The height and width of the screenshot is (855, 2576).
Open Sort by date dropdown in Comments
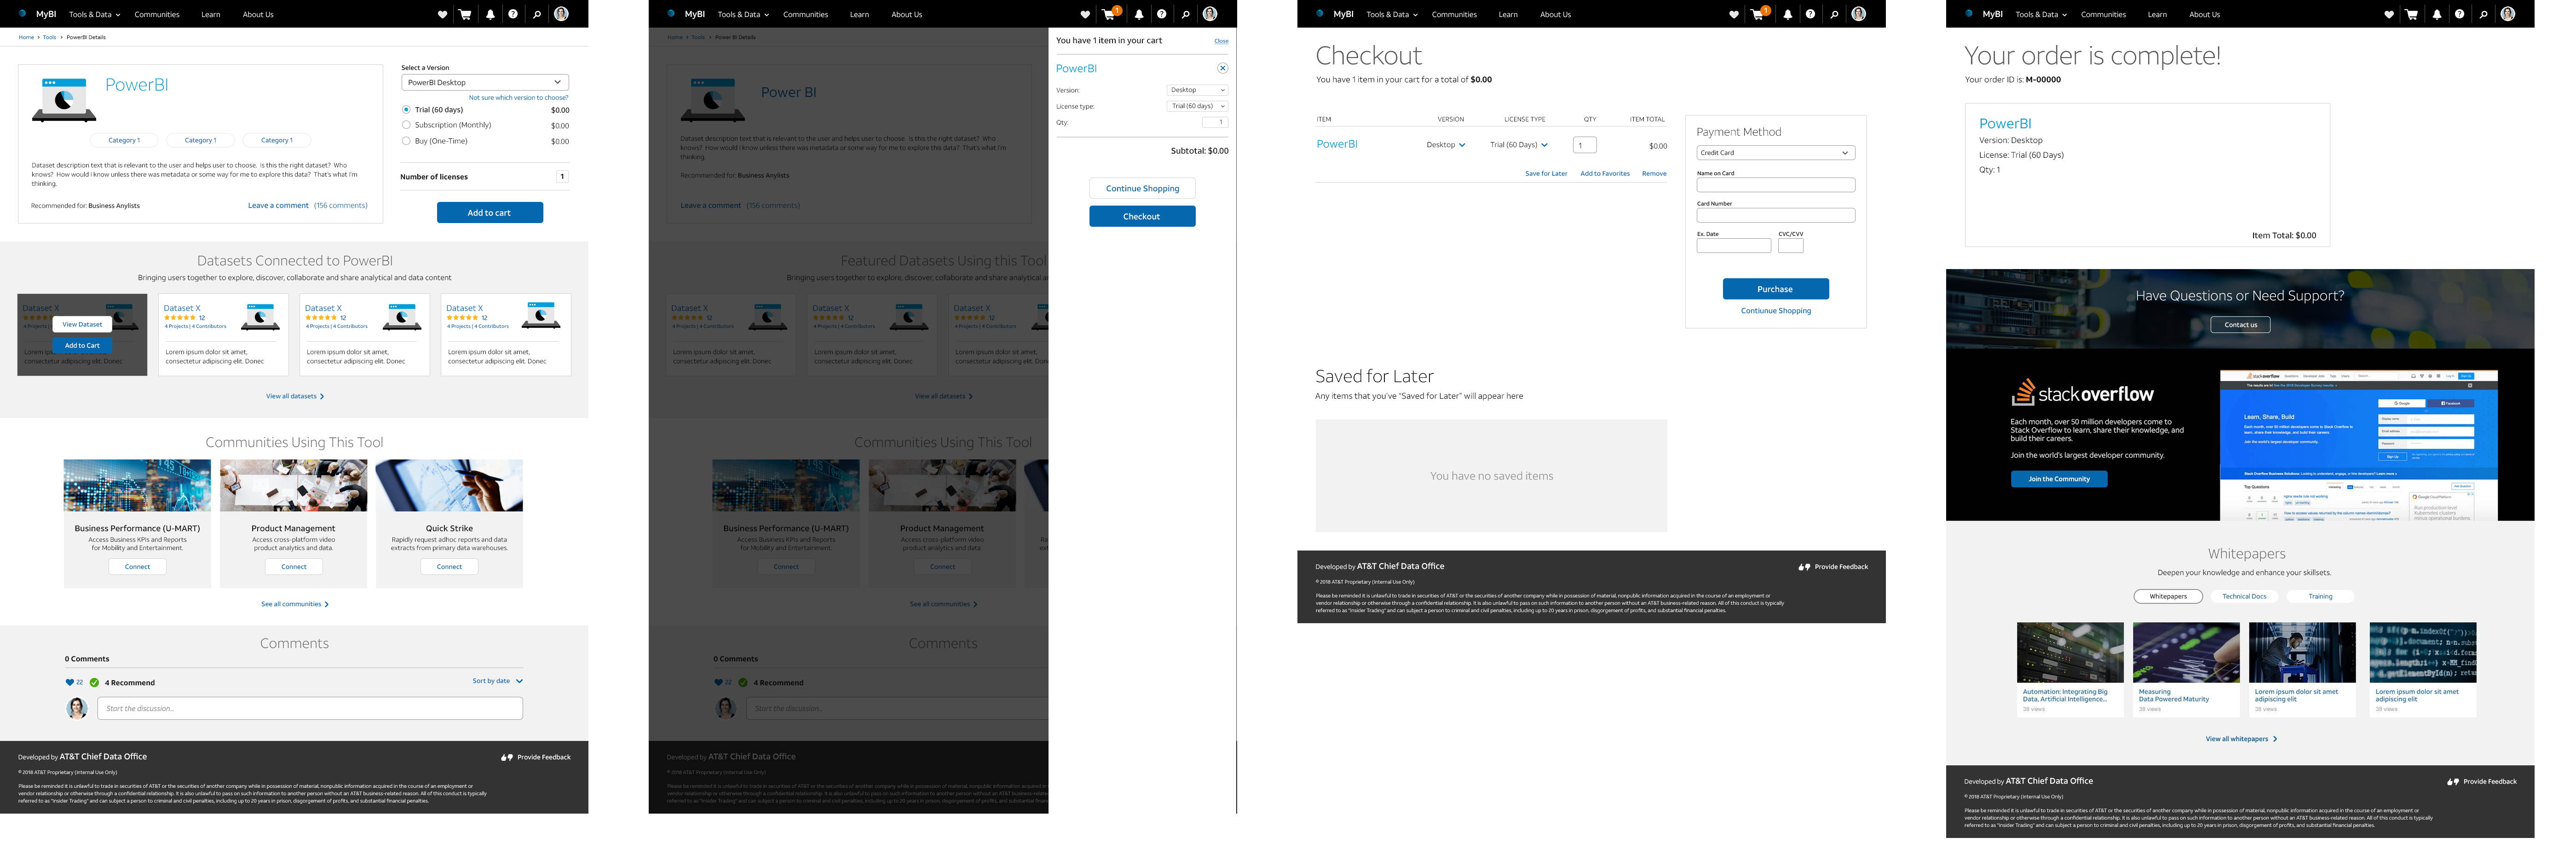(x=497, y=681)
